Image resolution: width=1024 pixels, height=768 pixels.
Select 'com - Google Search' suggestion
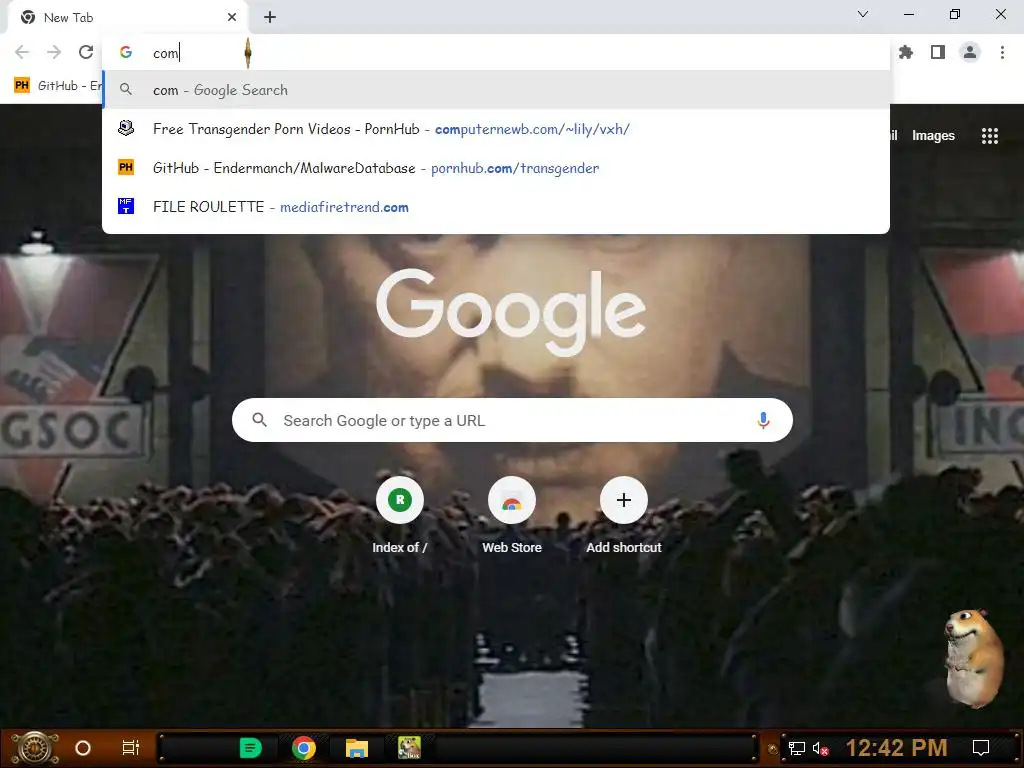tap(496, 90)
